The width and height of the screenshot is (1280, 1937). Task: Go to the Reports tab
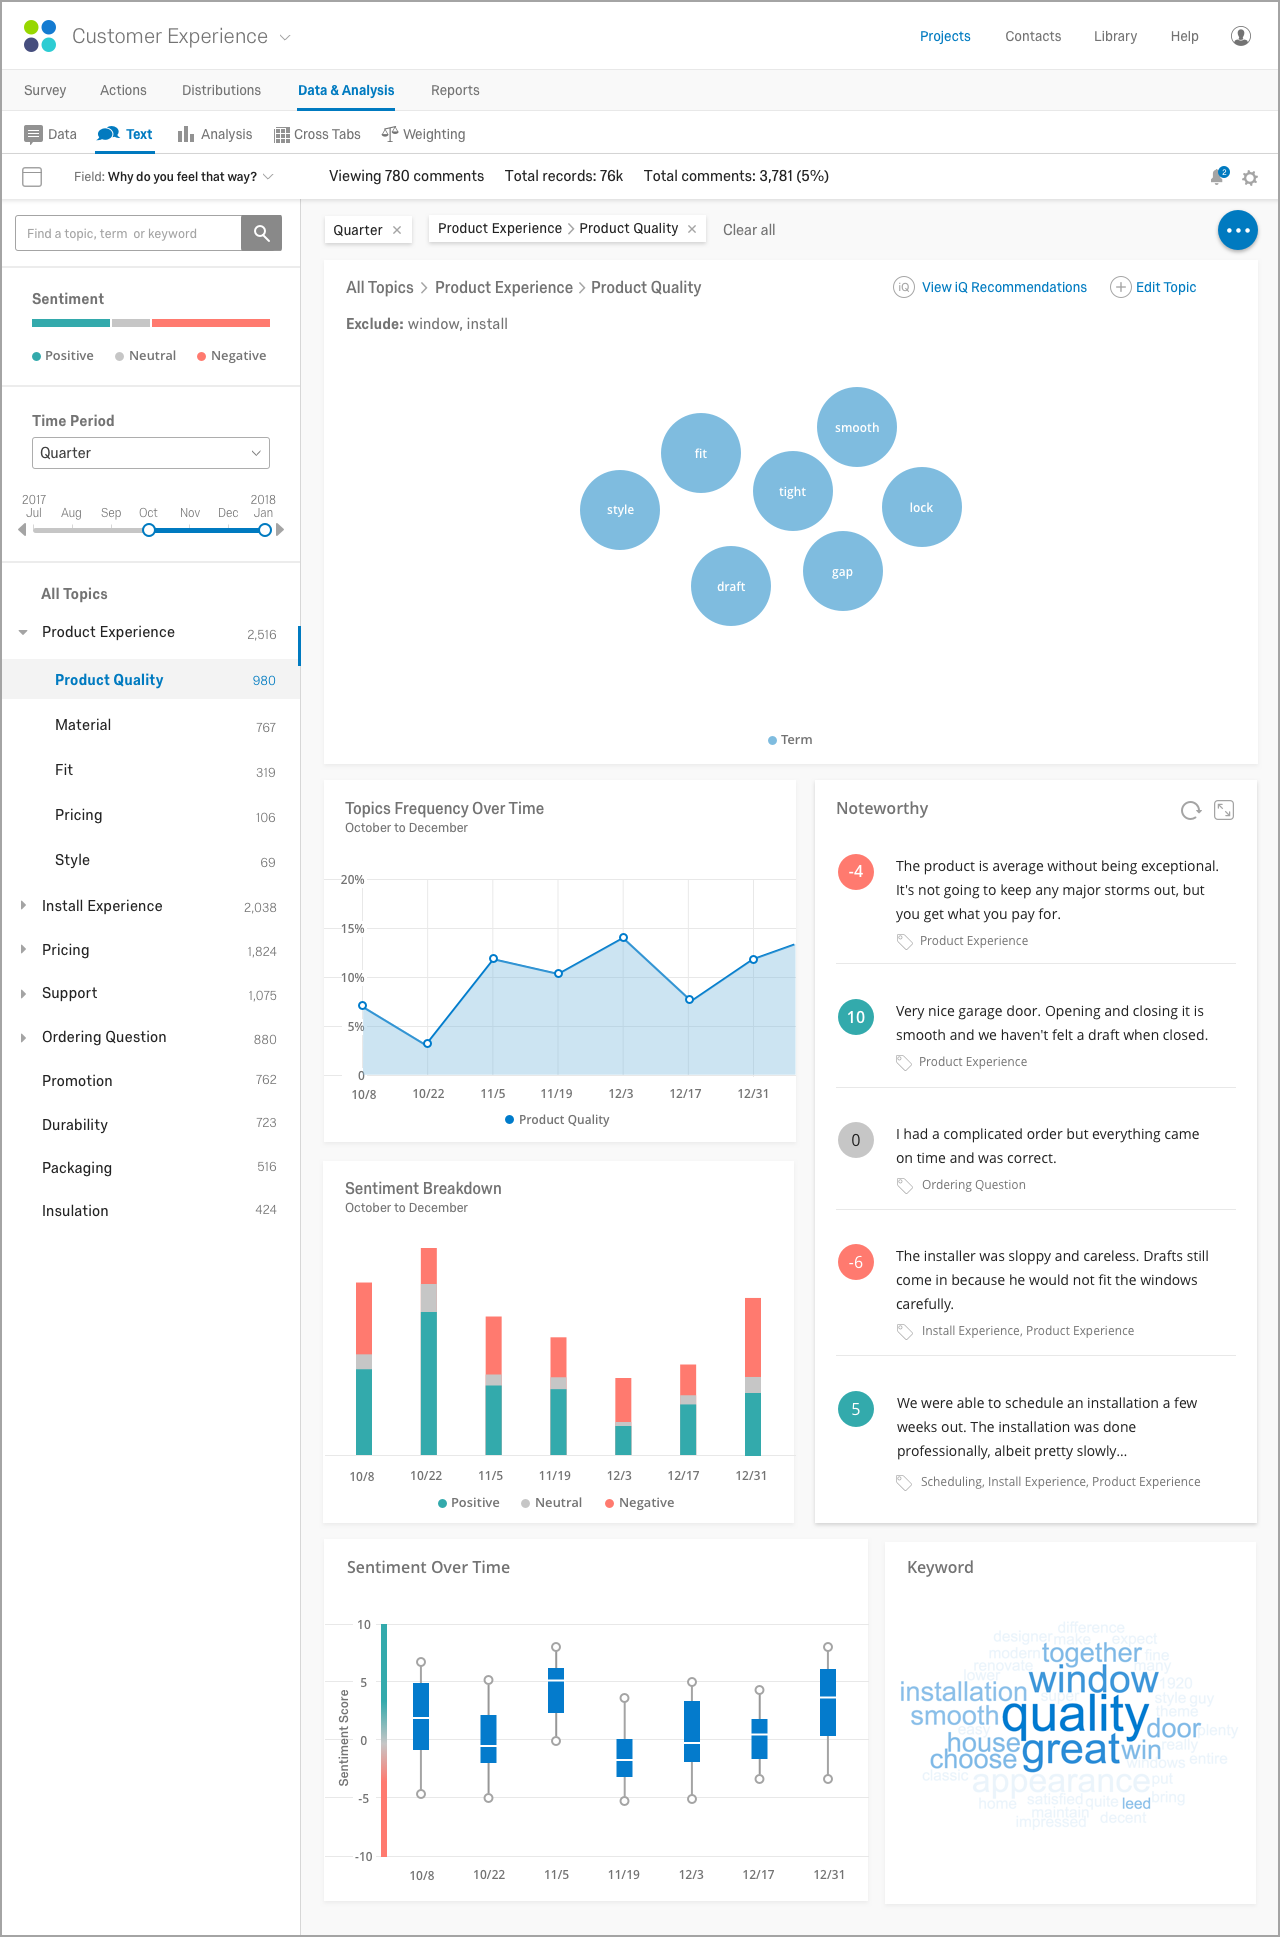point(455,90)
